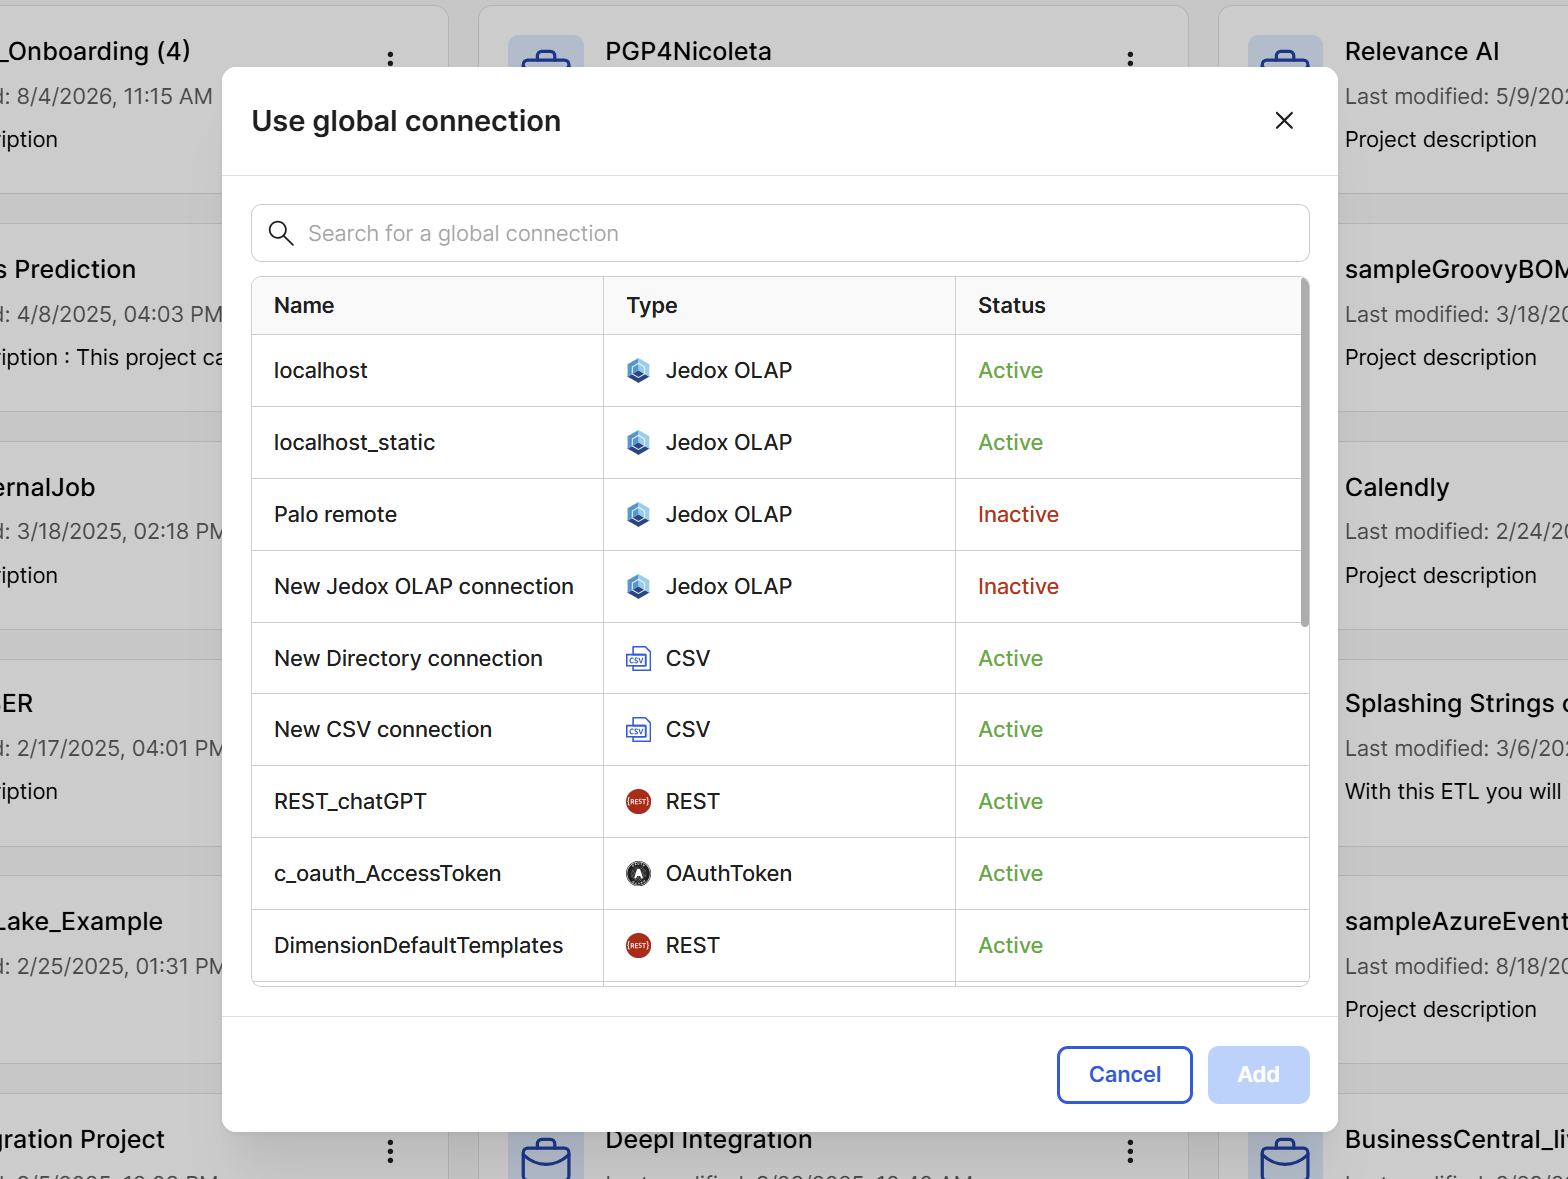Click OAuthToken type text

point(729,874)
